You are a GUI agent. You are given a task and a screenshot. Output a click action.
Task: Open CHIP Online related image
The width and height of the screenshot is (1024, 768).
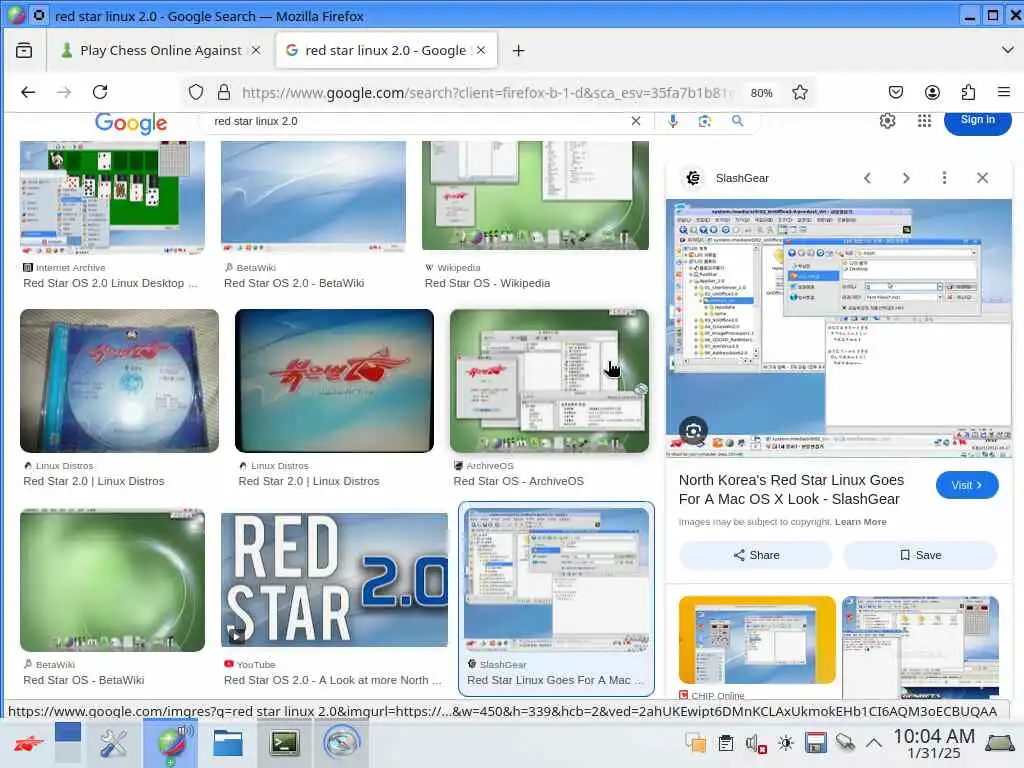758,640
